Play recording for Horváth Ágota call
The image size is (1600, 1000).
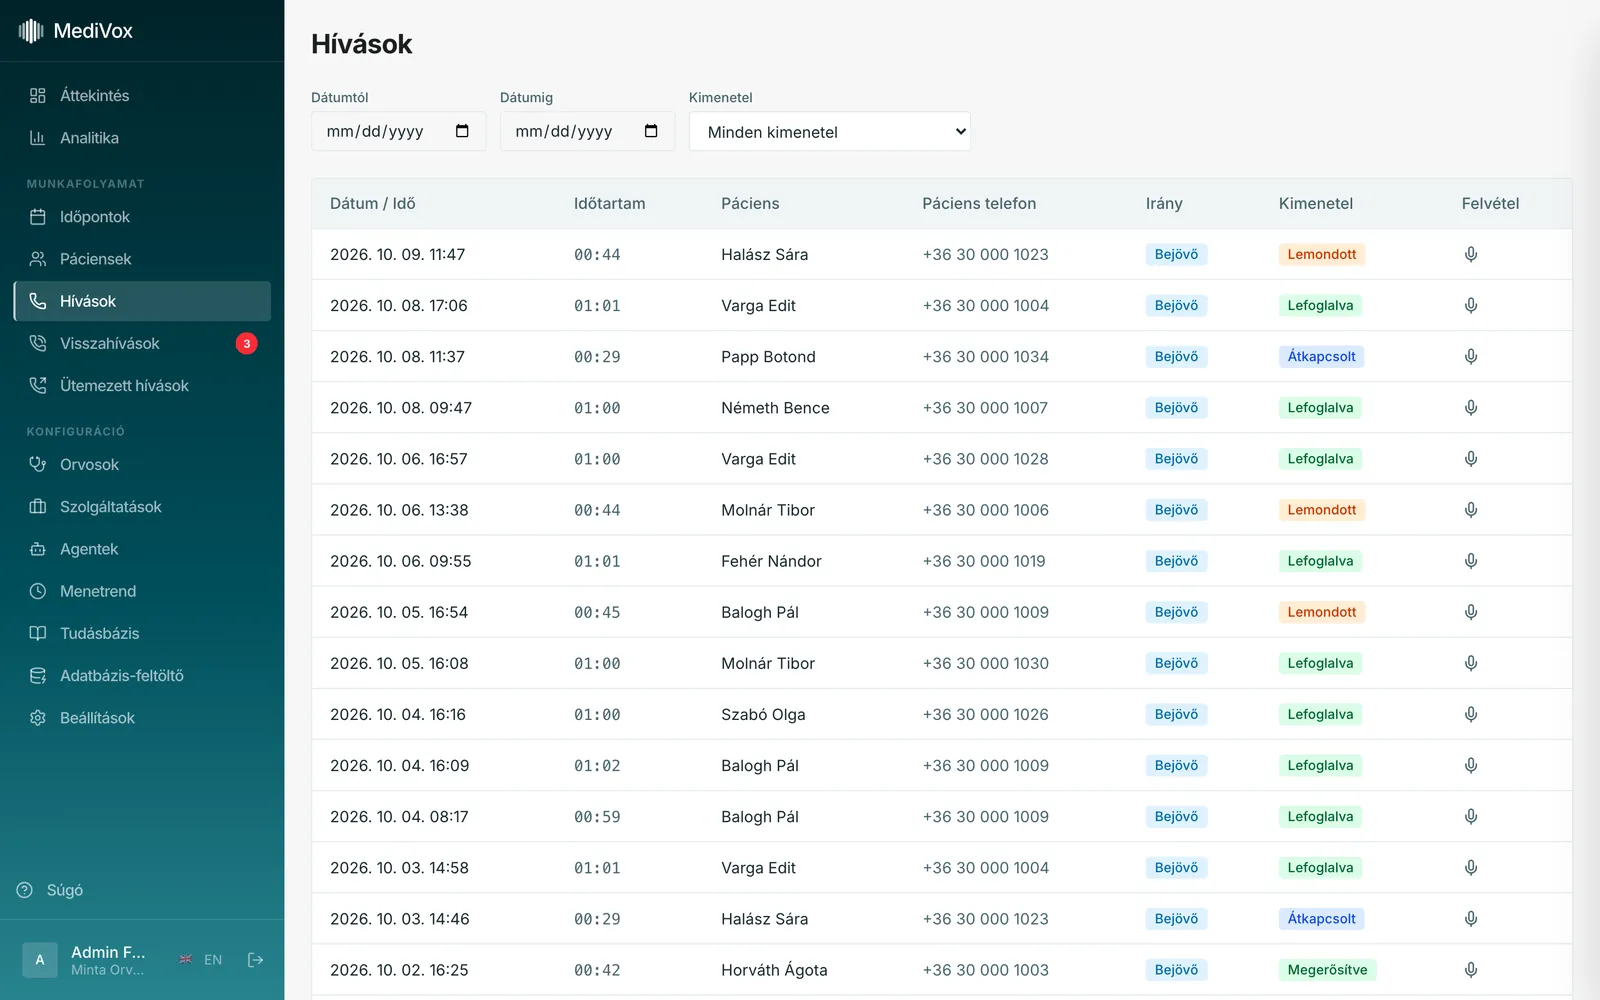tap(1470, 970)
